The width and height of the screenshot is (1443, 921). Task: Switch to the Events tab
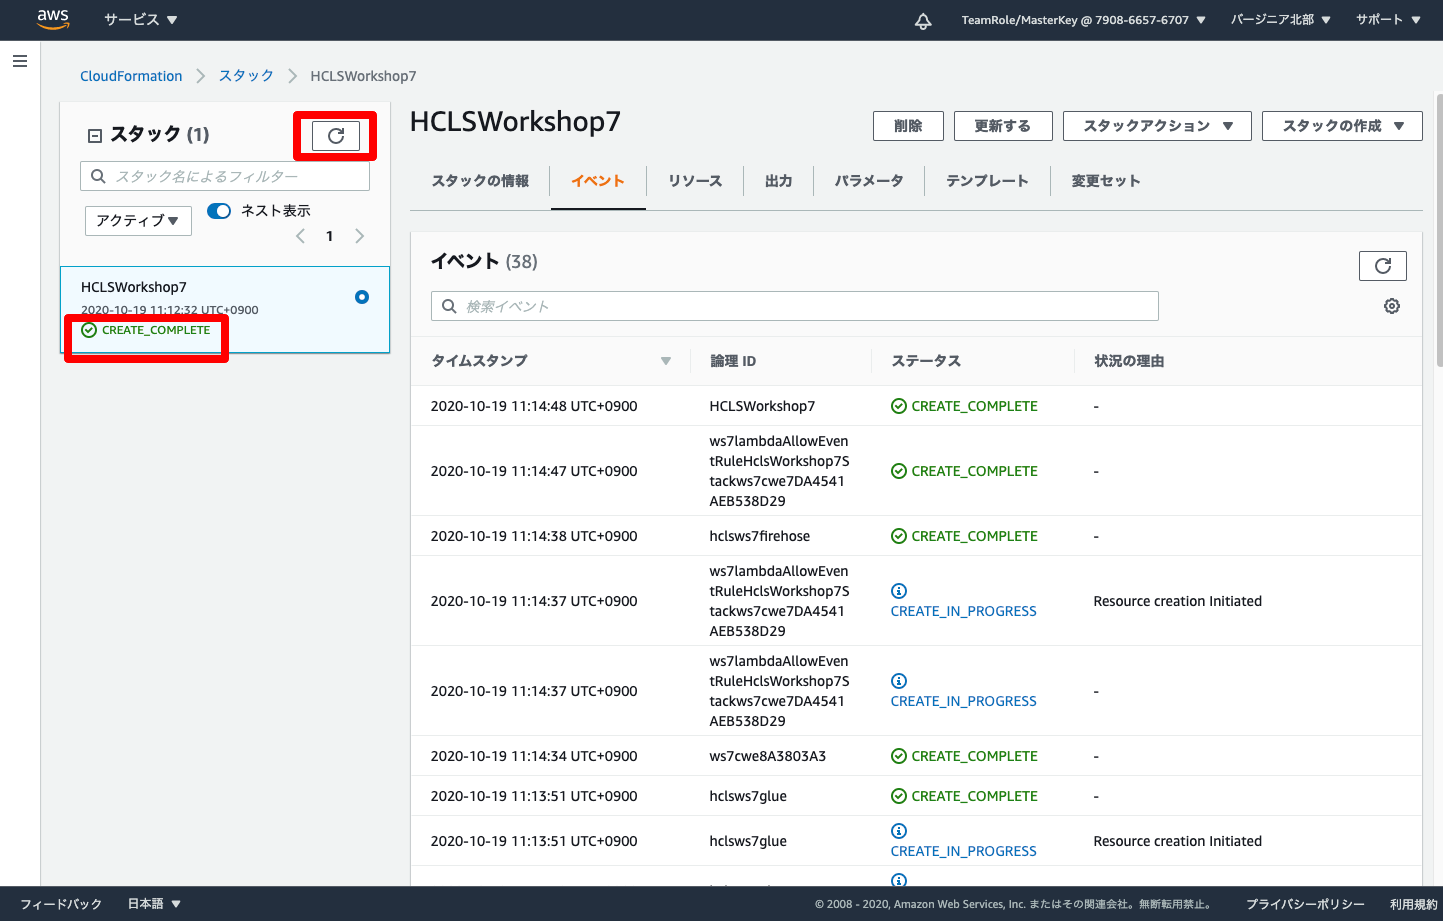[598, 181]
